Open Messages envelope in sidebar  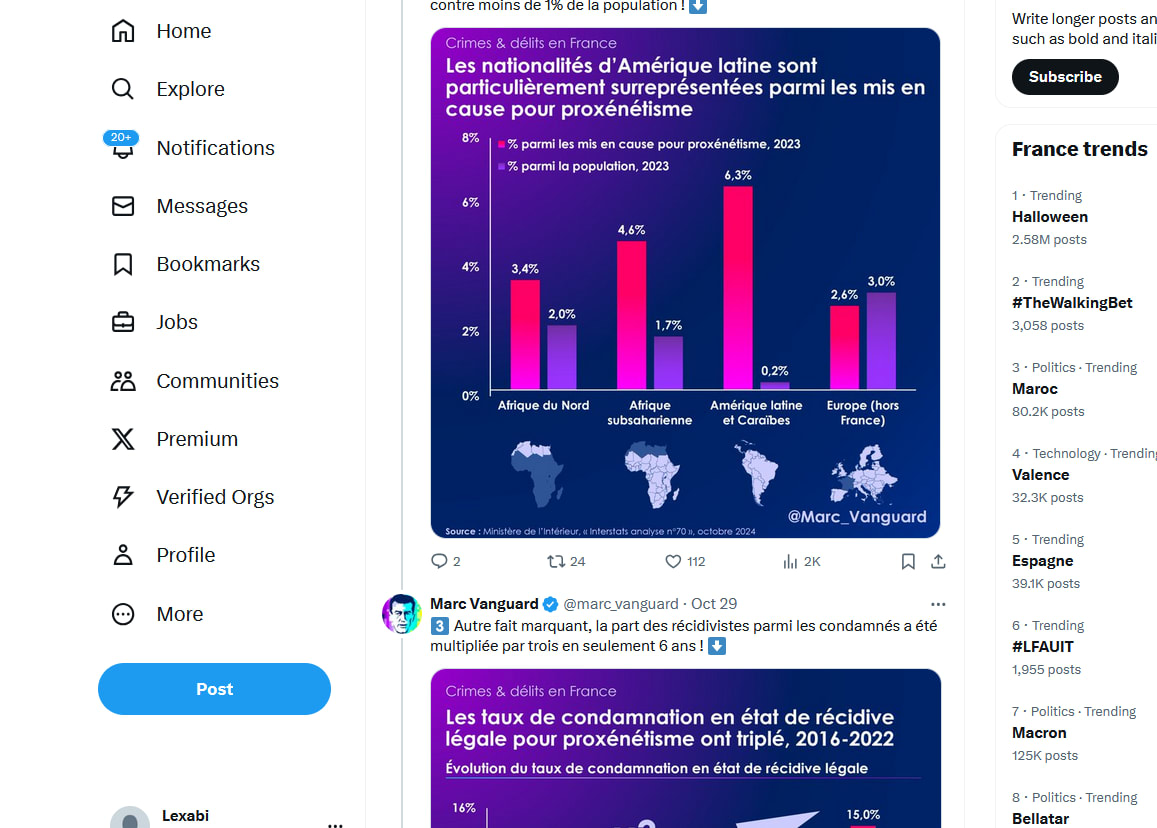(x=123, y=206)
